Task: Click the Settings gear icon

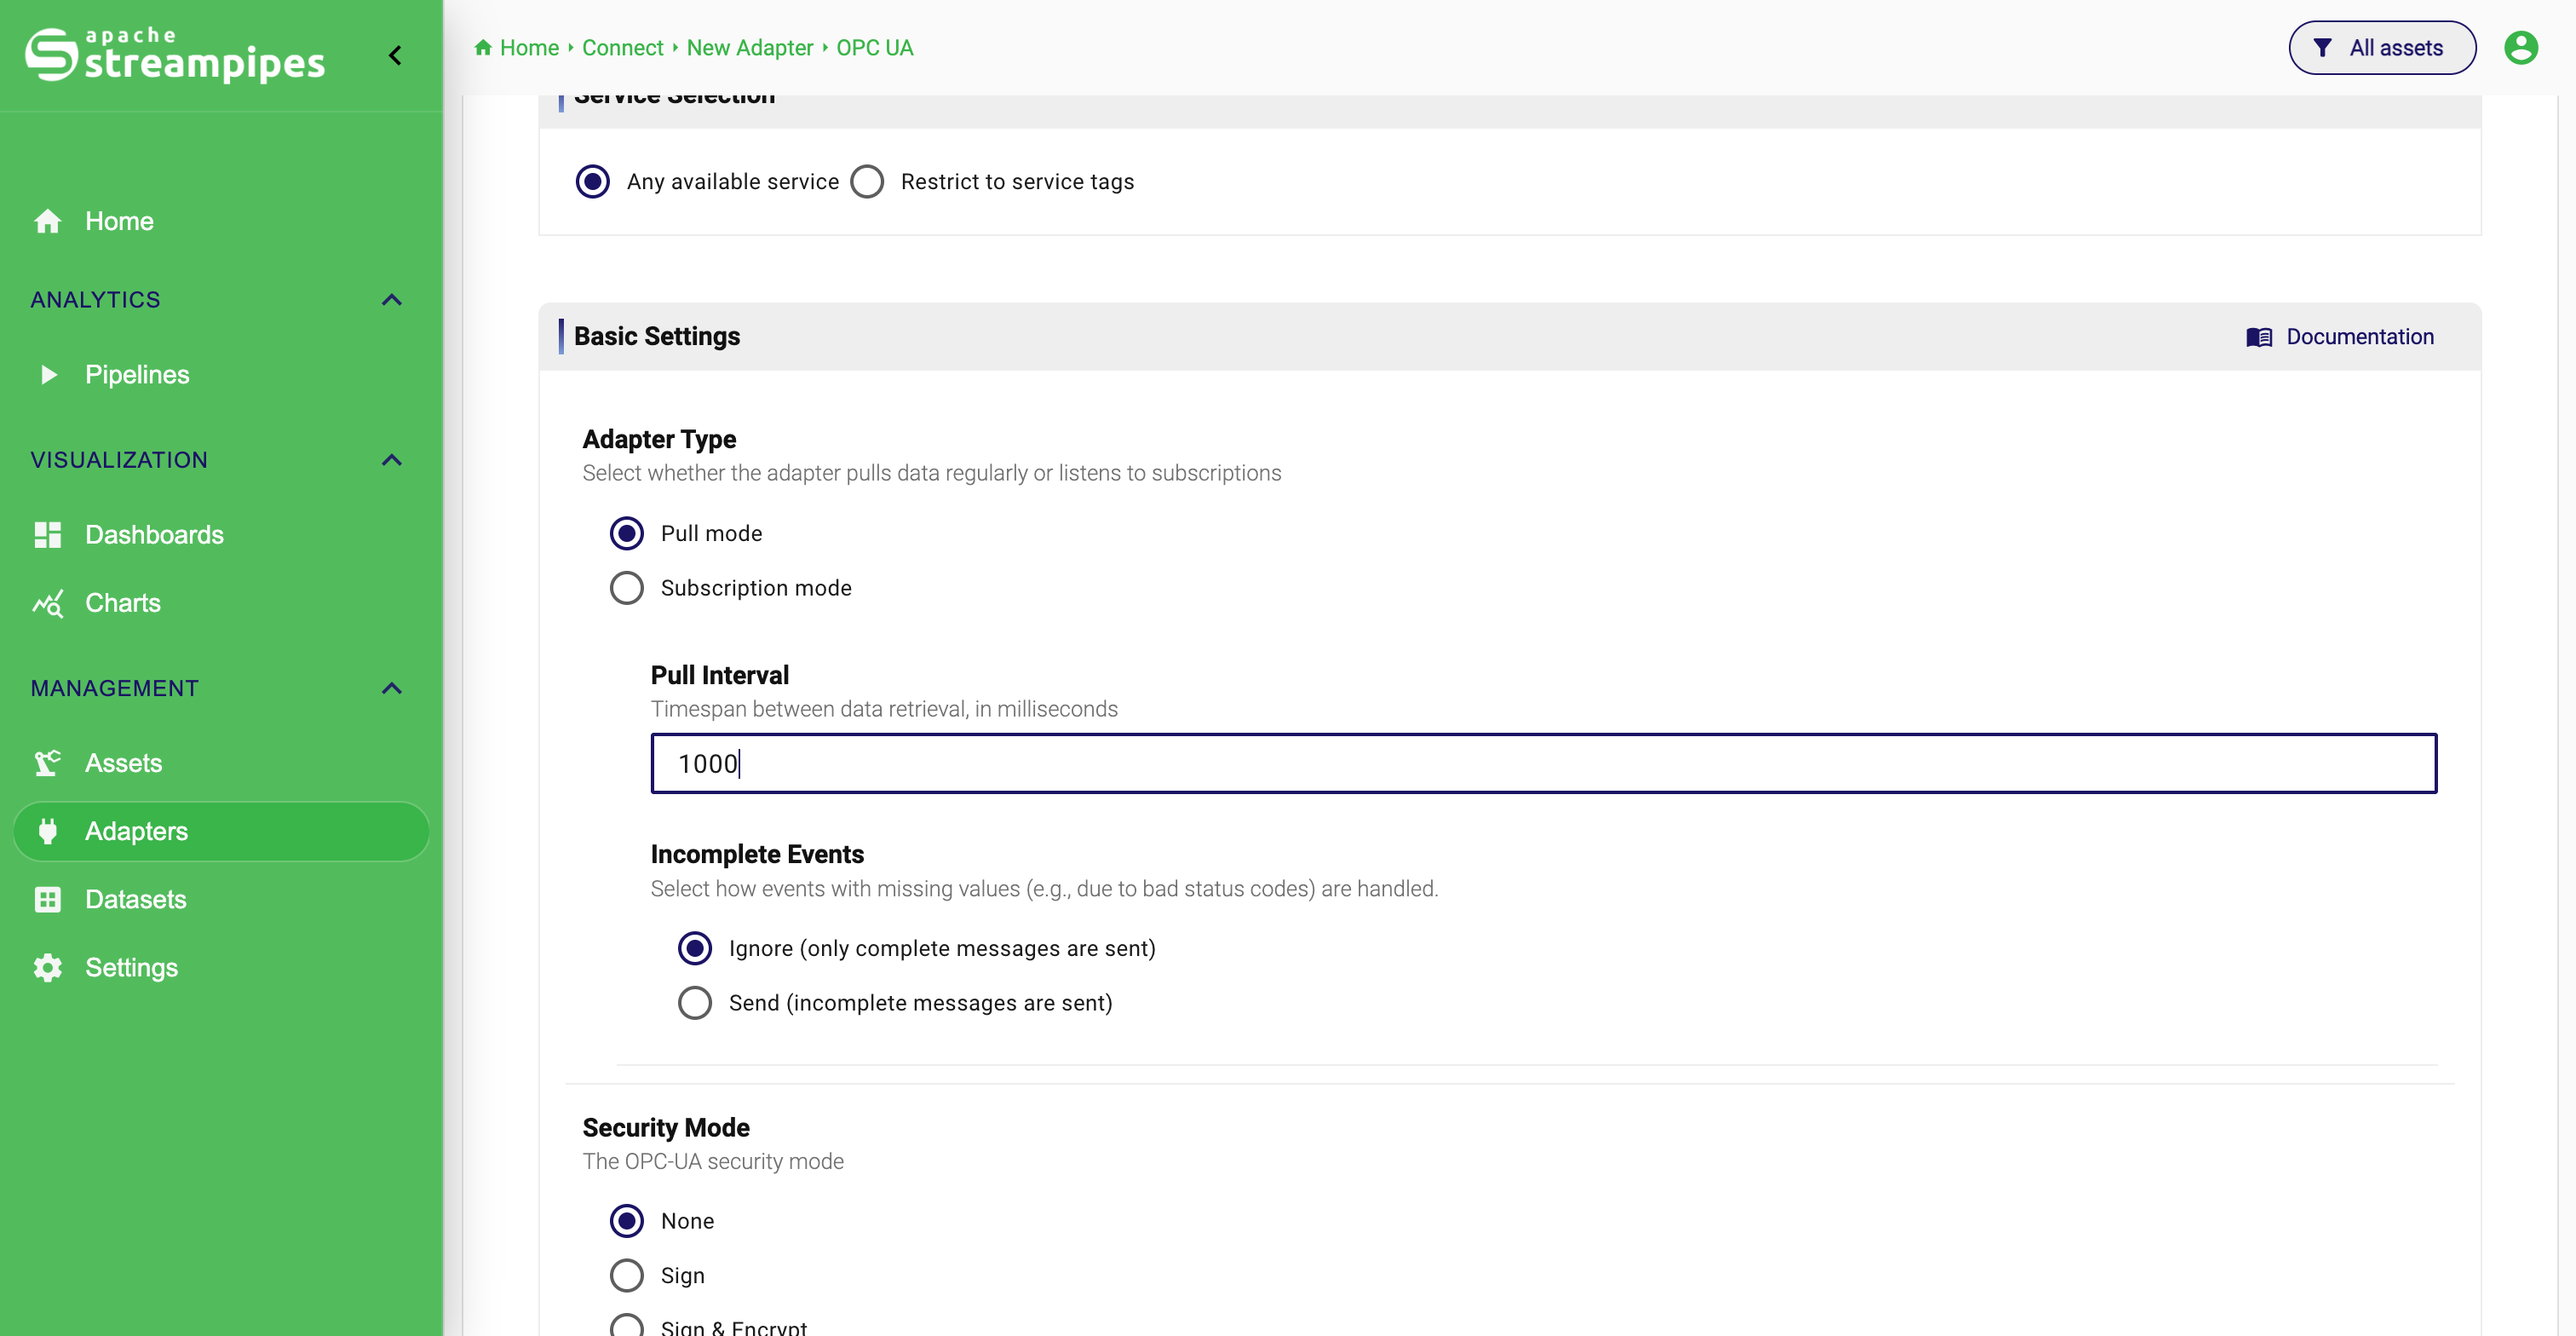Action: click(x=47, y=967)
